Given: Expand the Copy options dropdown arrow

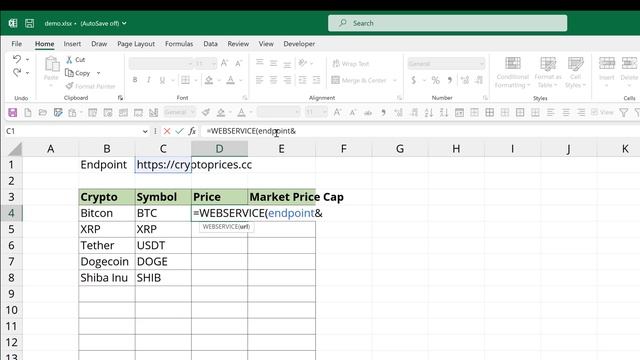Looking at the screenshot, I should point(98,73).
